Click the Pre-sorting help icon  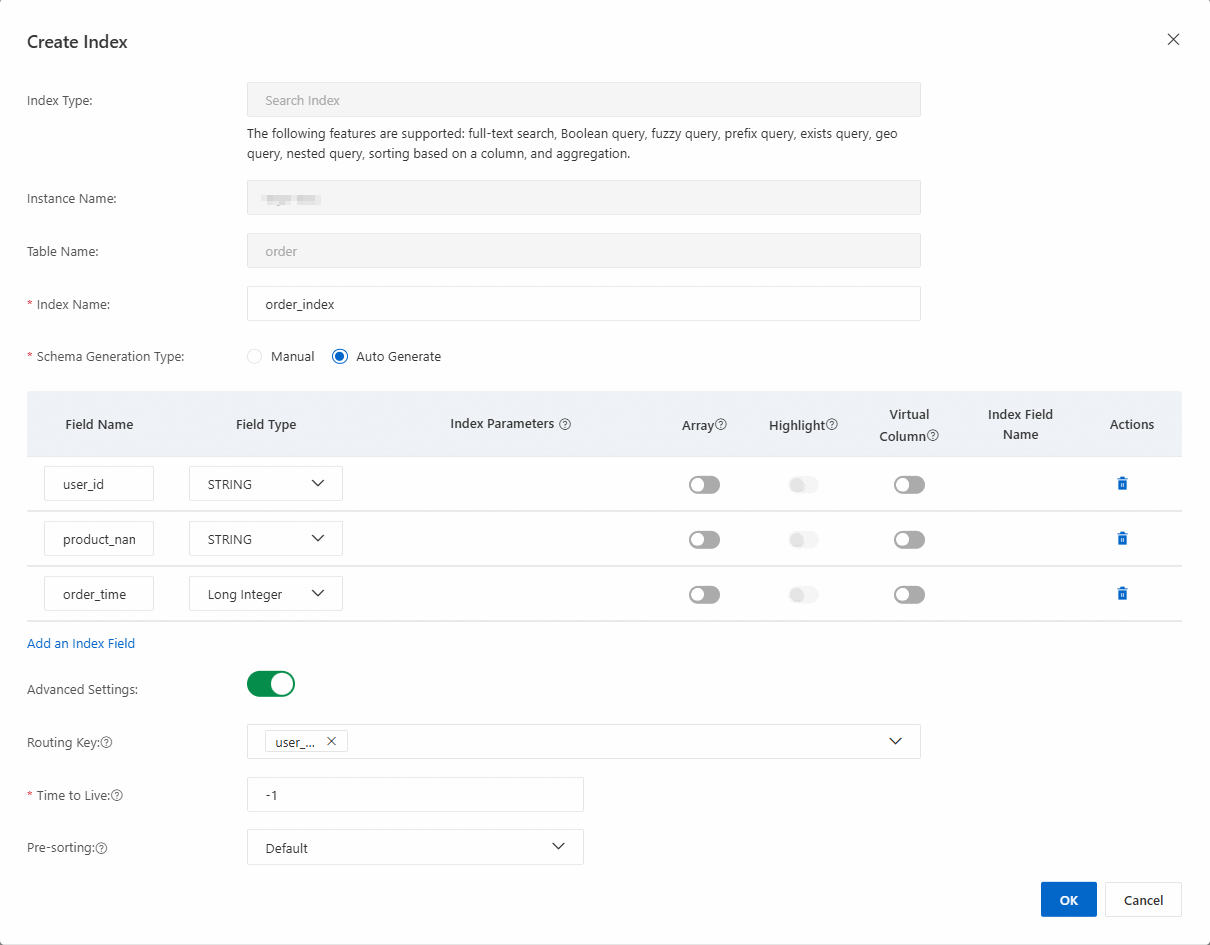click(101, 848)
